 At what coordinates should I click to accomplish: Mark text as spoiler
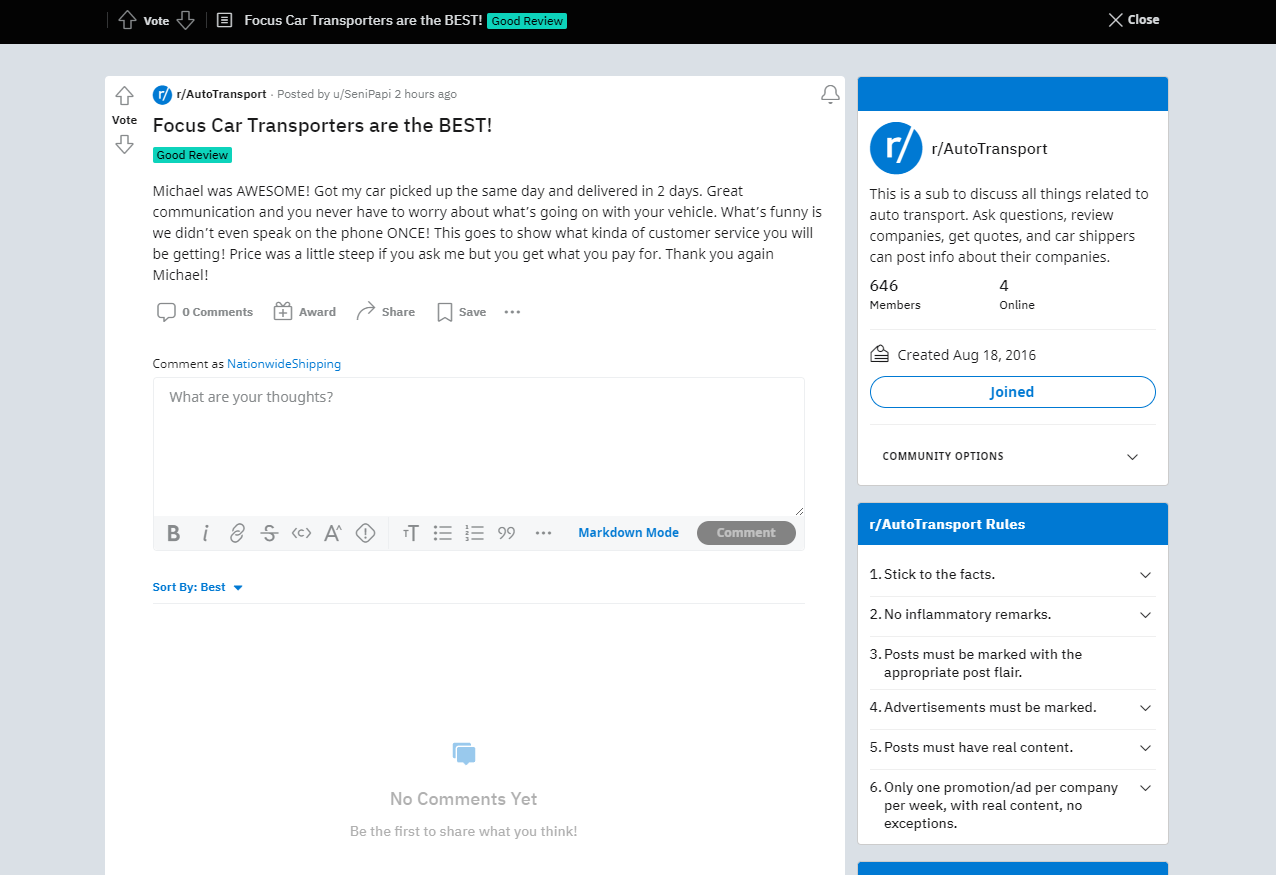tap(365, 533)
